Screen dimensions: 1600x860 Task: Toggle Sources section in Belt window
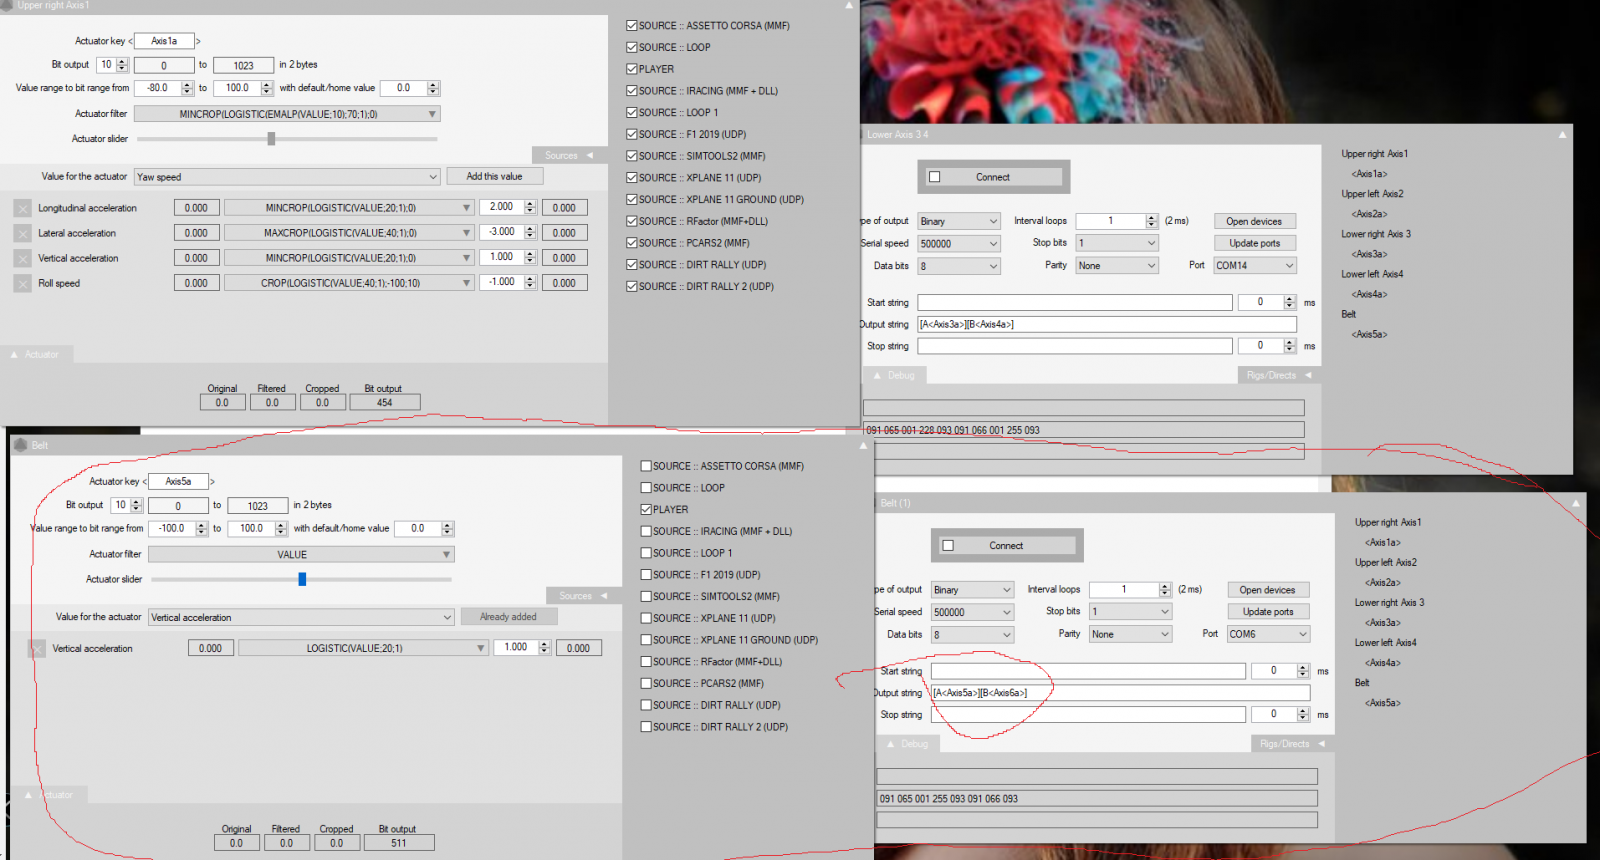pos(583,596)
